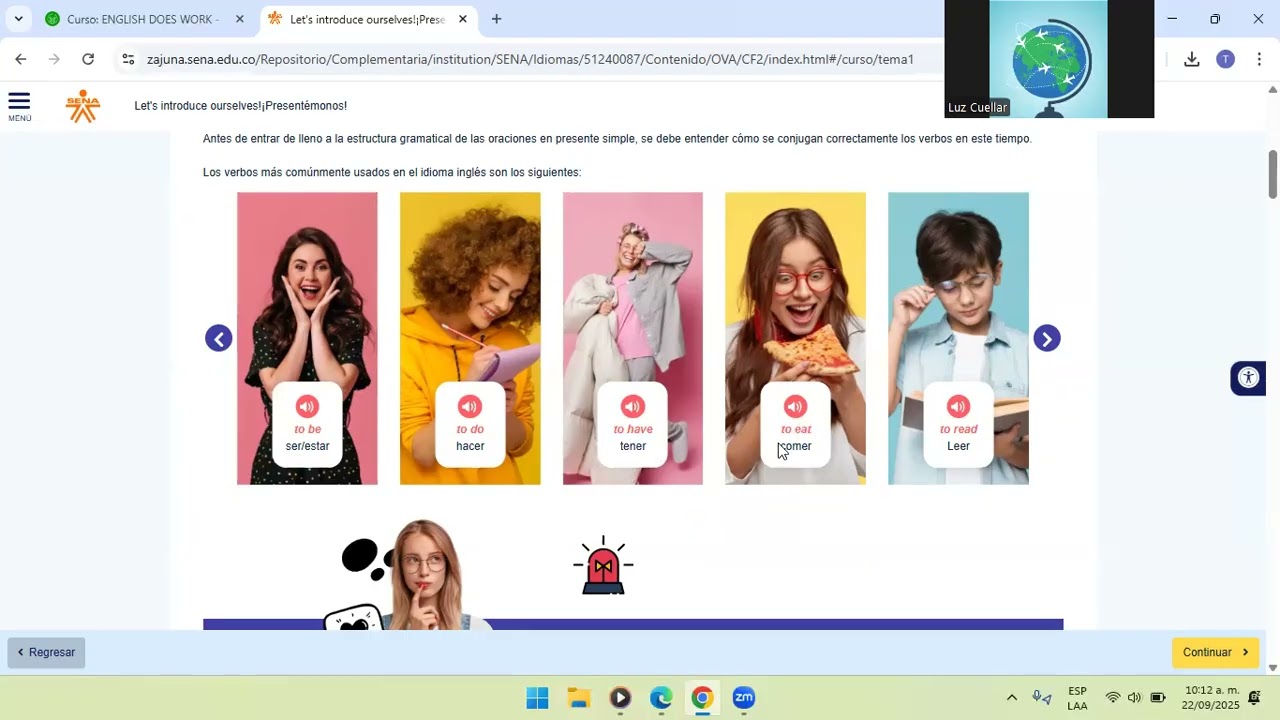Click the page vertical scrollbar thumb
This screenshot has width=1280, height=720.
[x=1273, y=175]
